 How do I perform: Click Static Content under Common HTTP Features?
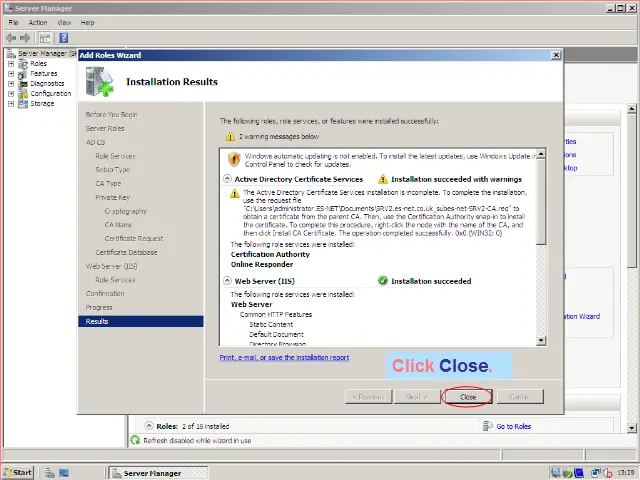coord(271,324)
